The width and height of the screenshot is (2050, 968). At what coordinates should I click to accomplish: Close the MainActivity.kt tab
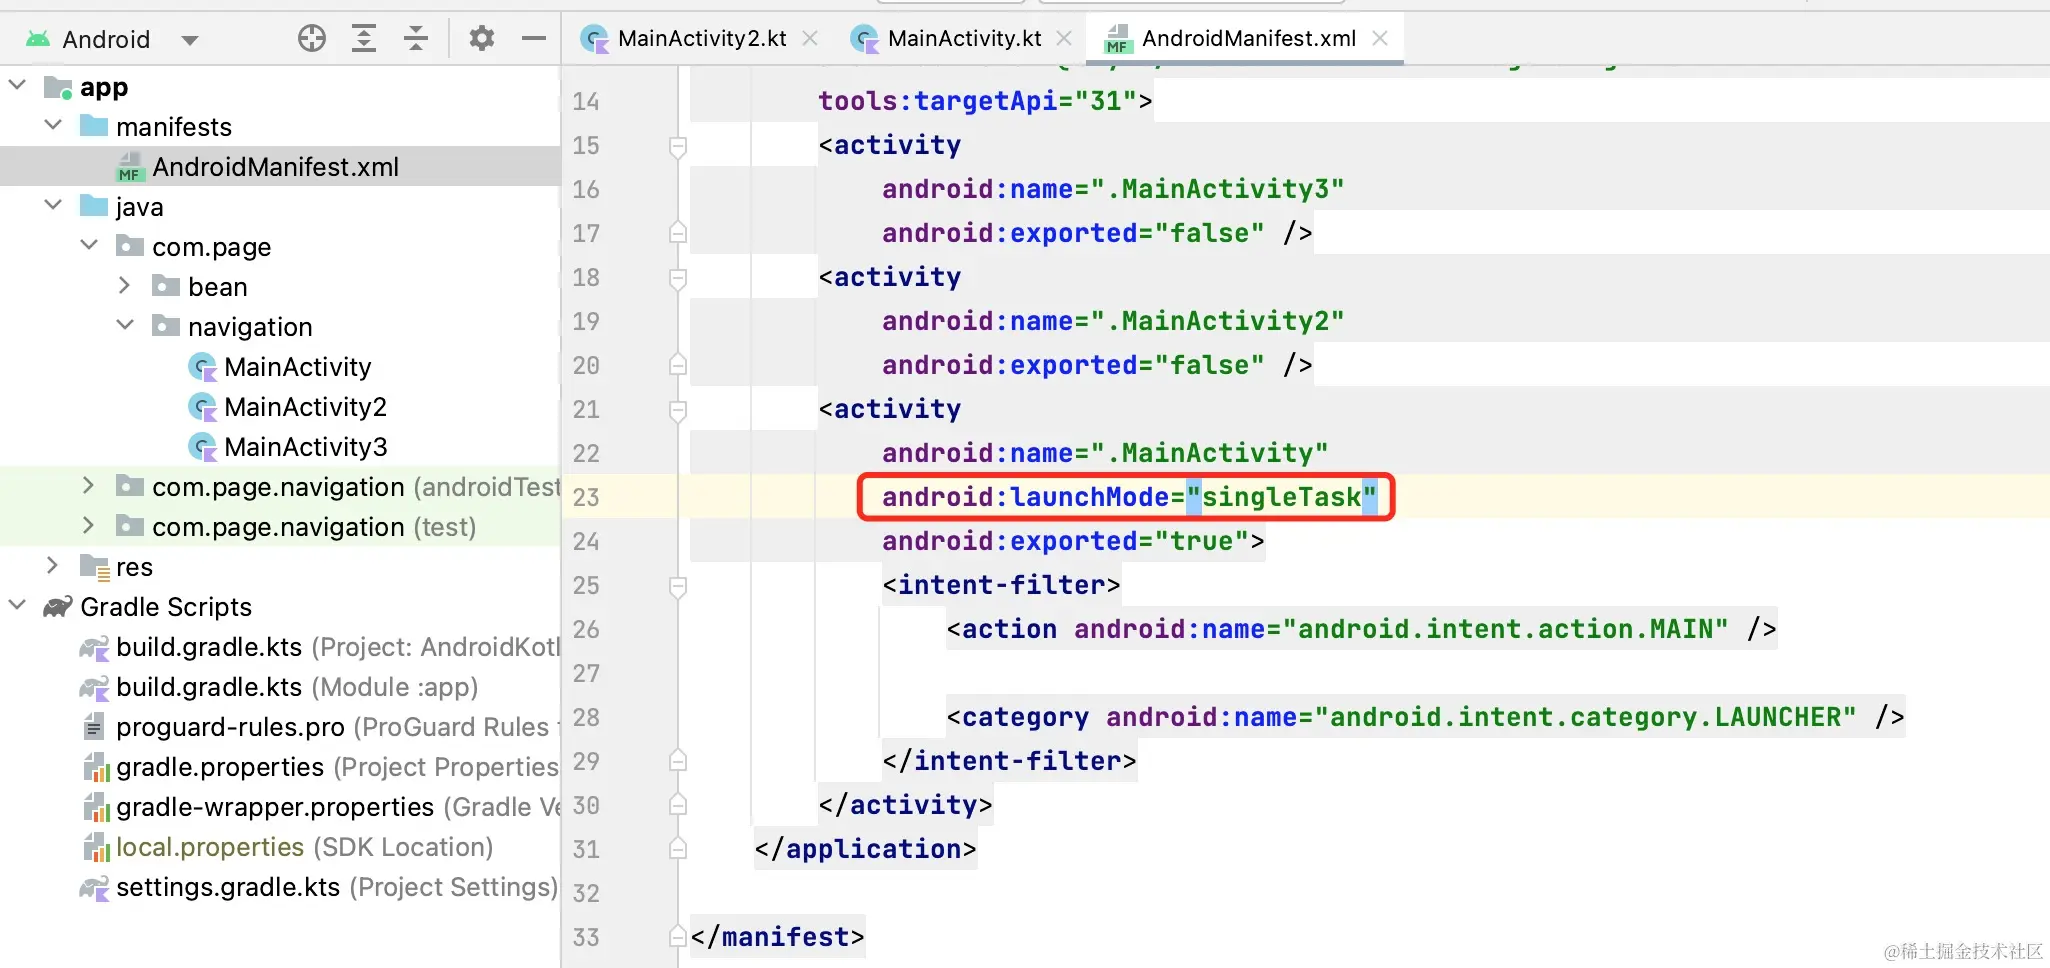[x=1064, y=38]
